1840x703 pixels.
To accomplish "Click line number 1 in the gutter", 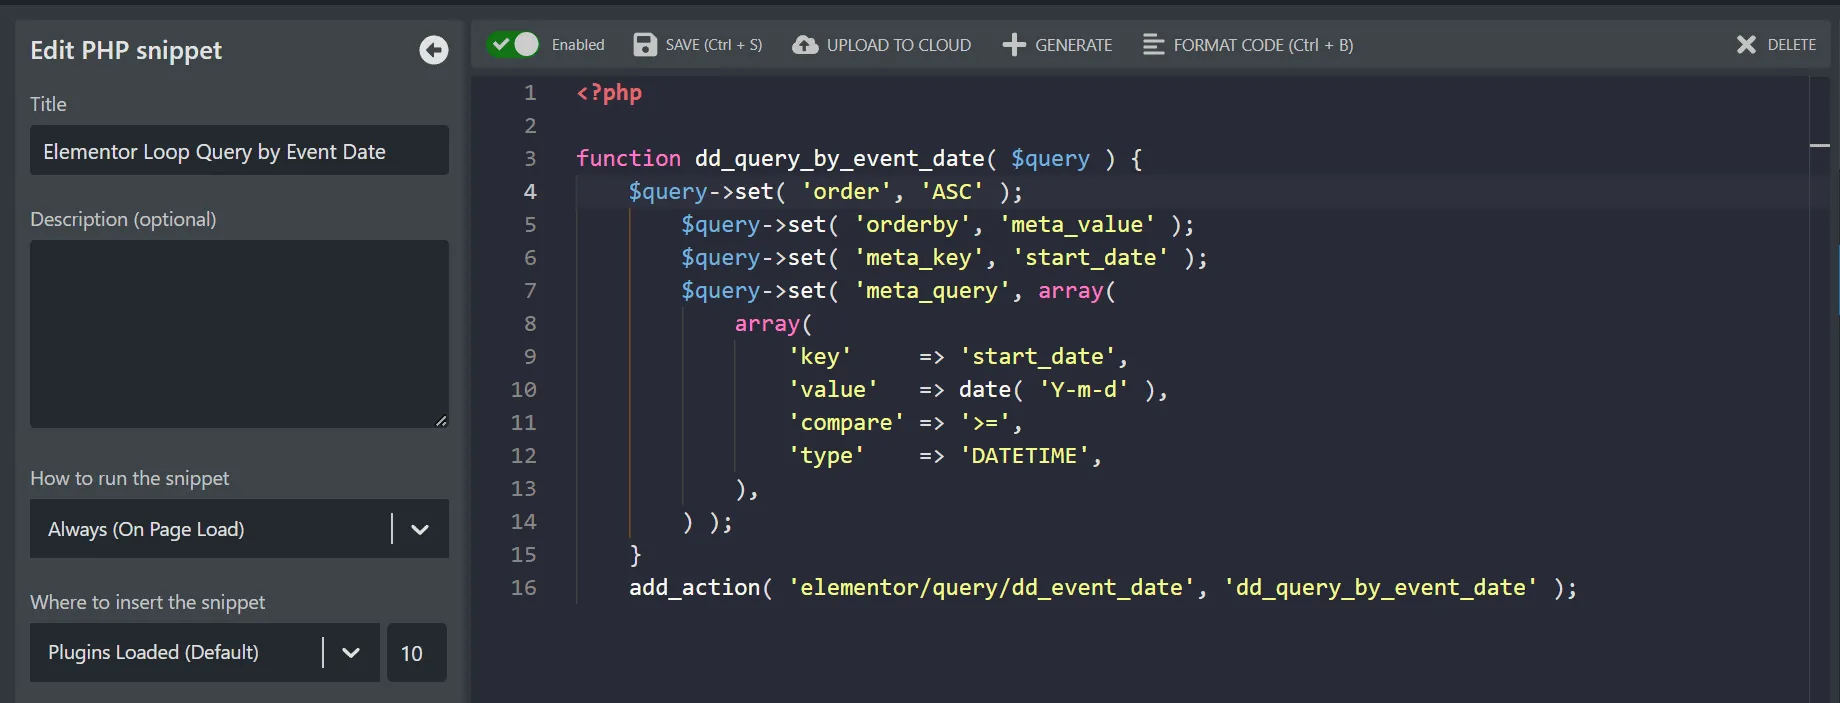I will [530, 93].
